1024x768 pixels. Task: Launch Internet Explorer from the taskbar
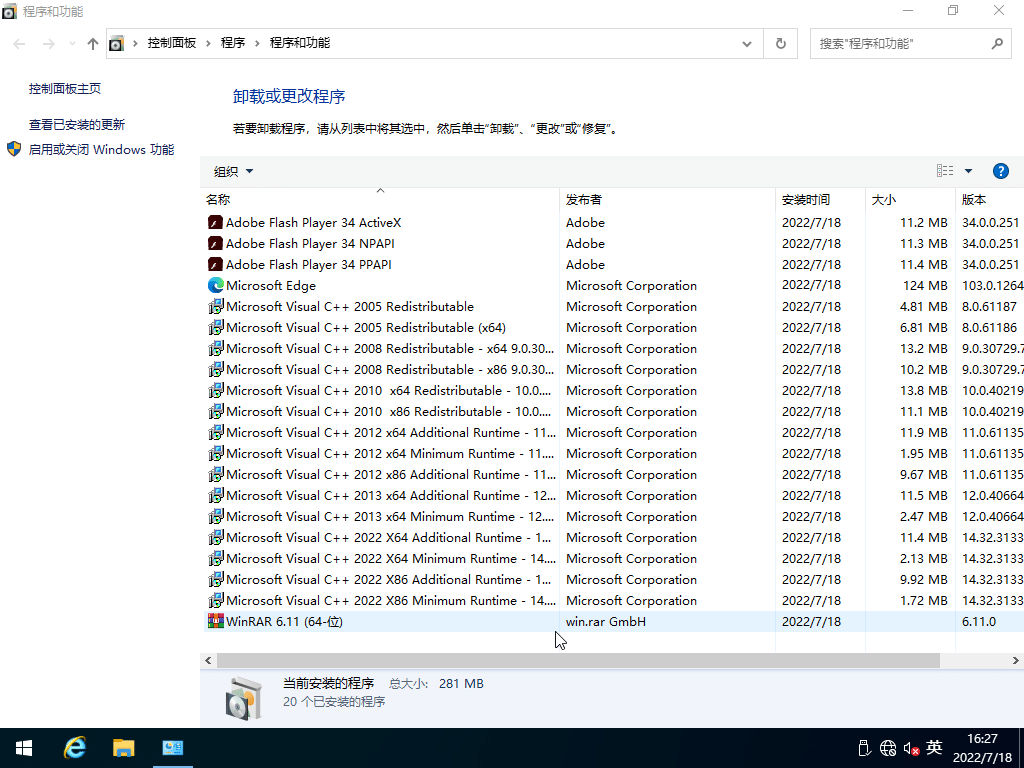pyautogui.click(x=75, y=747)
